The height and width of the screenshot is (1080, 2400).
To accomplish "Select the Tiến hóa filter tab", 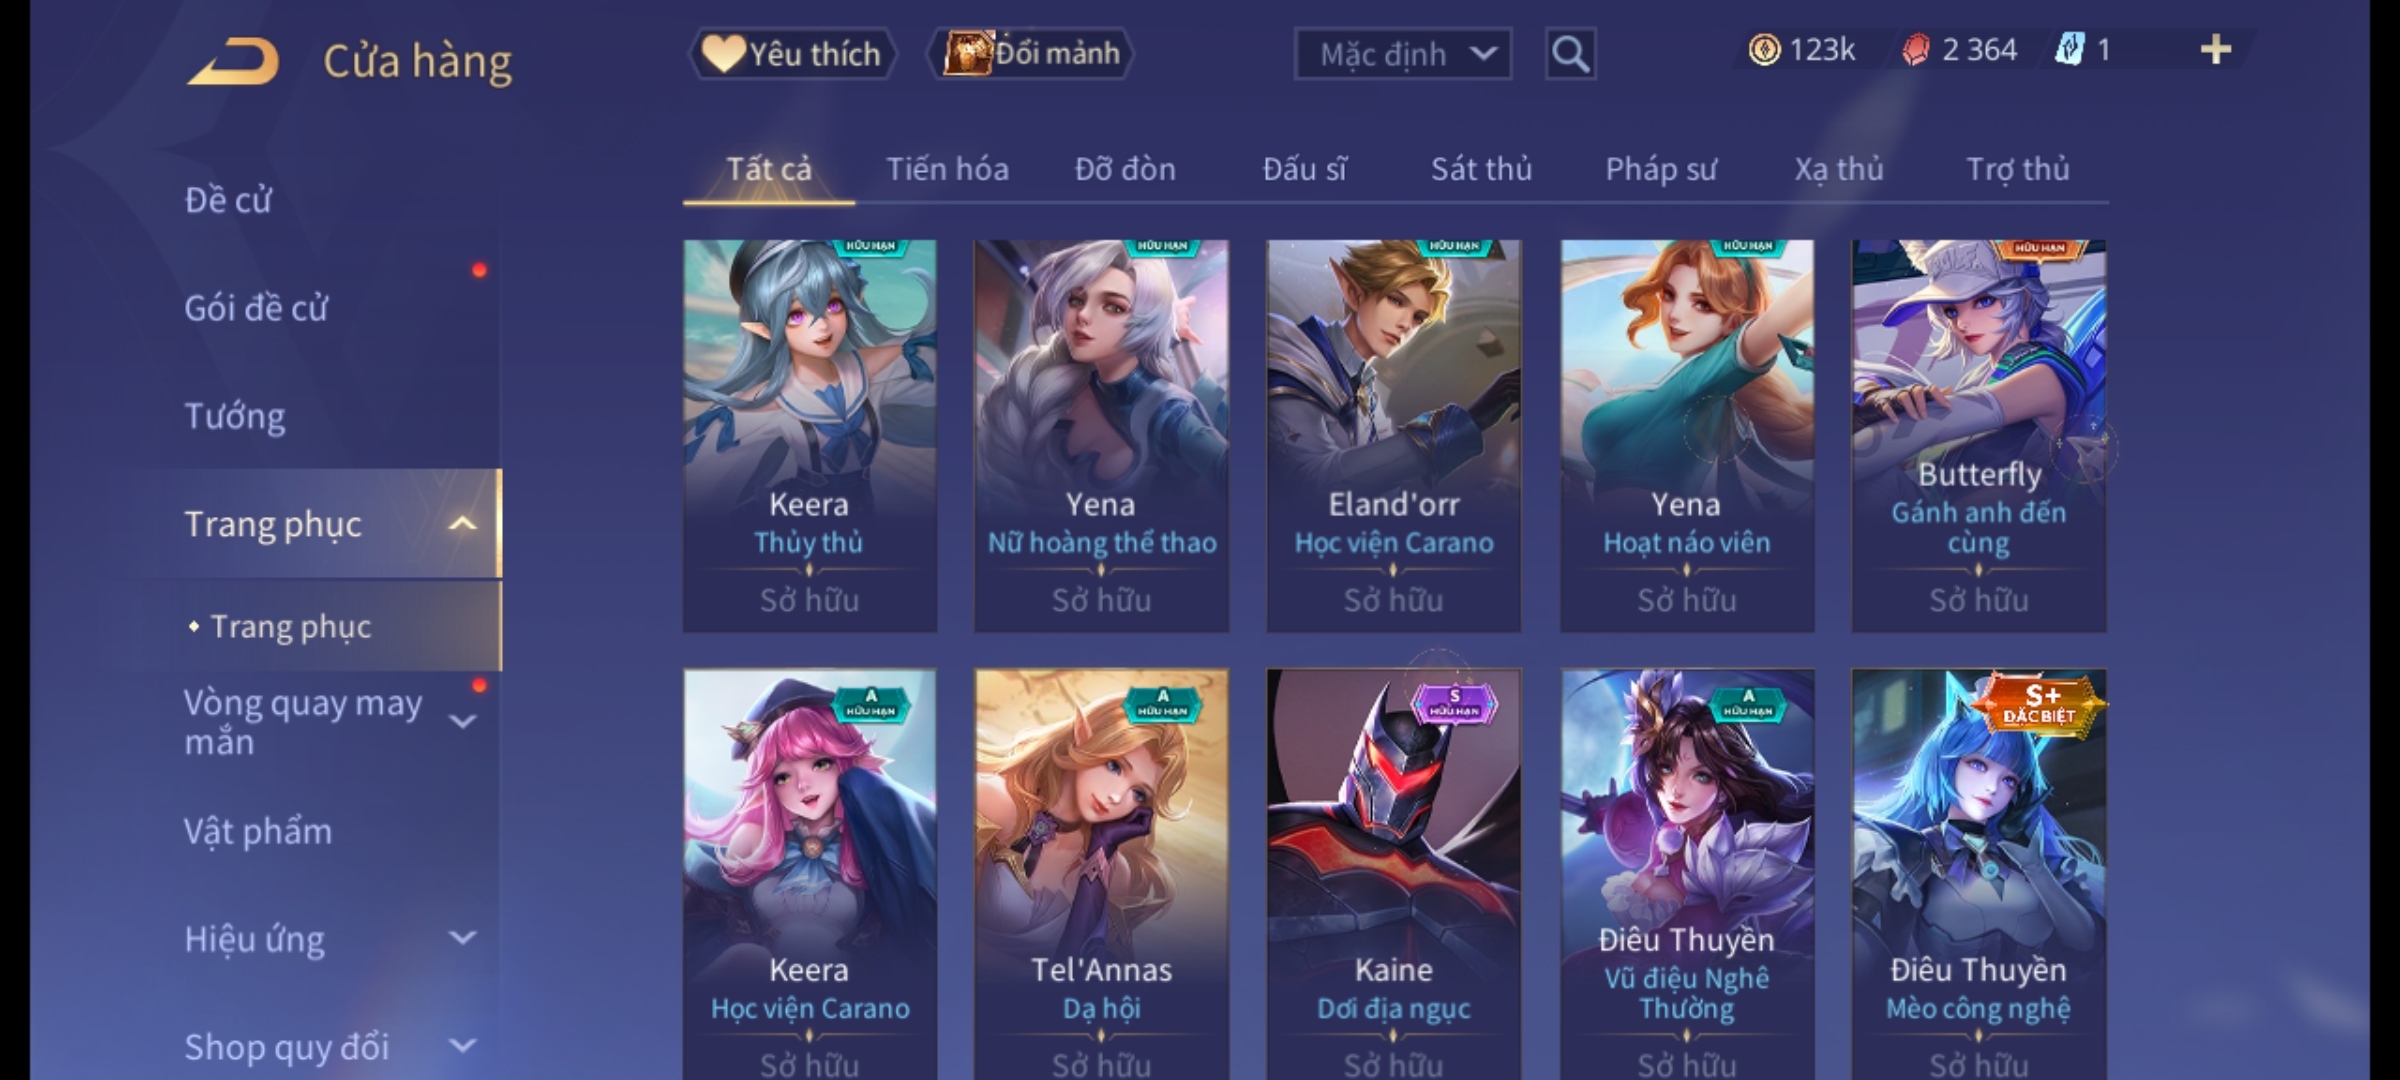I will pos(947,169).
